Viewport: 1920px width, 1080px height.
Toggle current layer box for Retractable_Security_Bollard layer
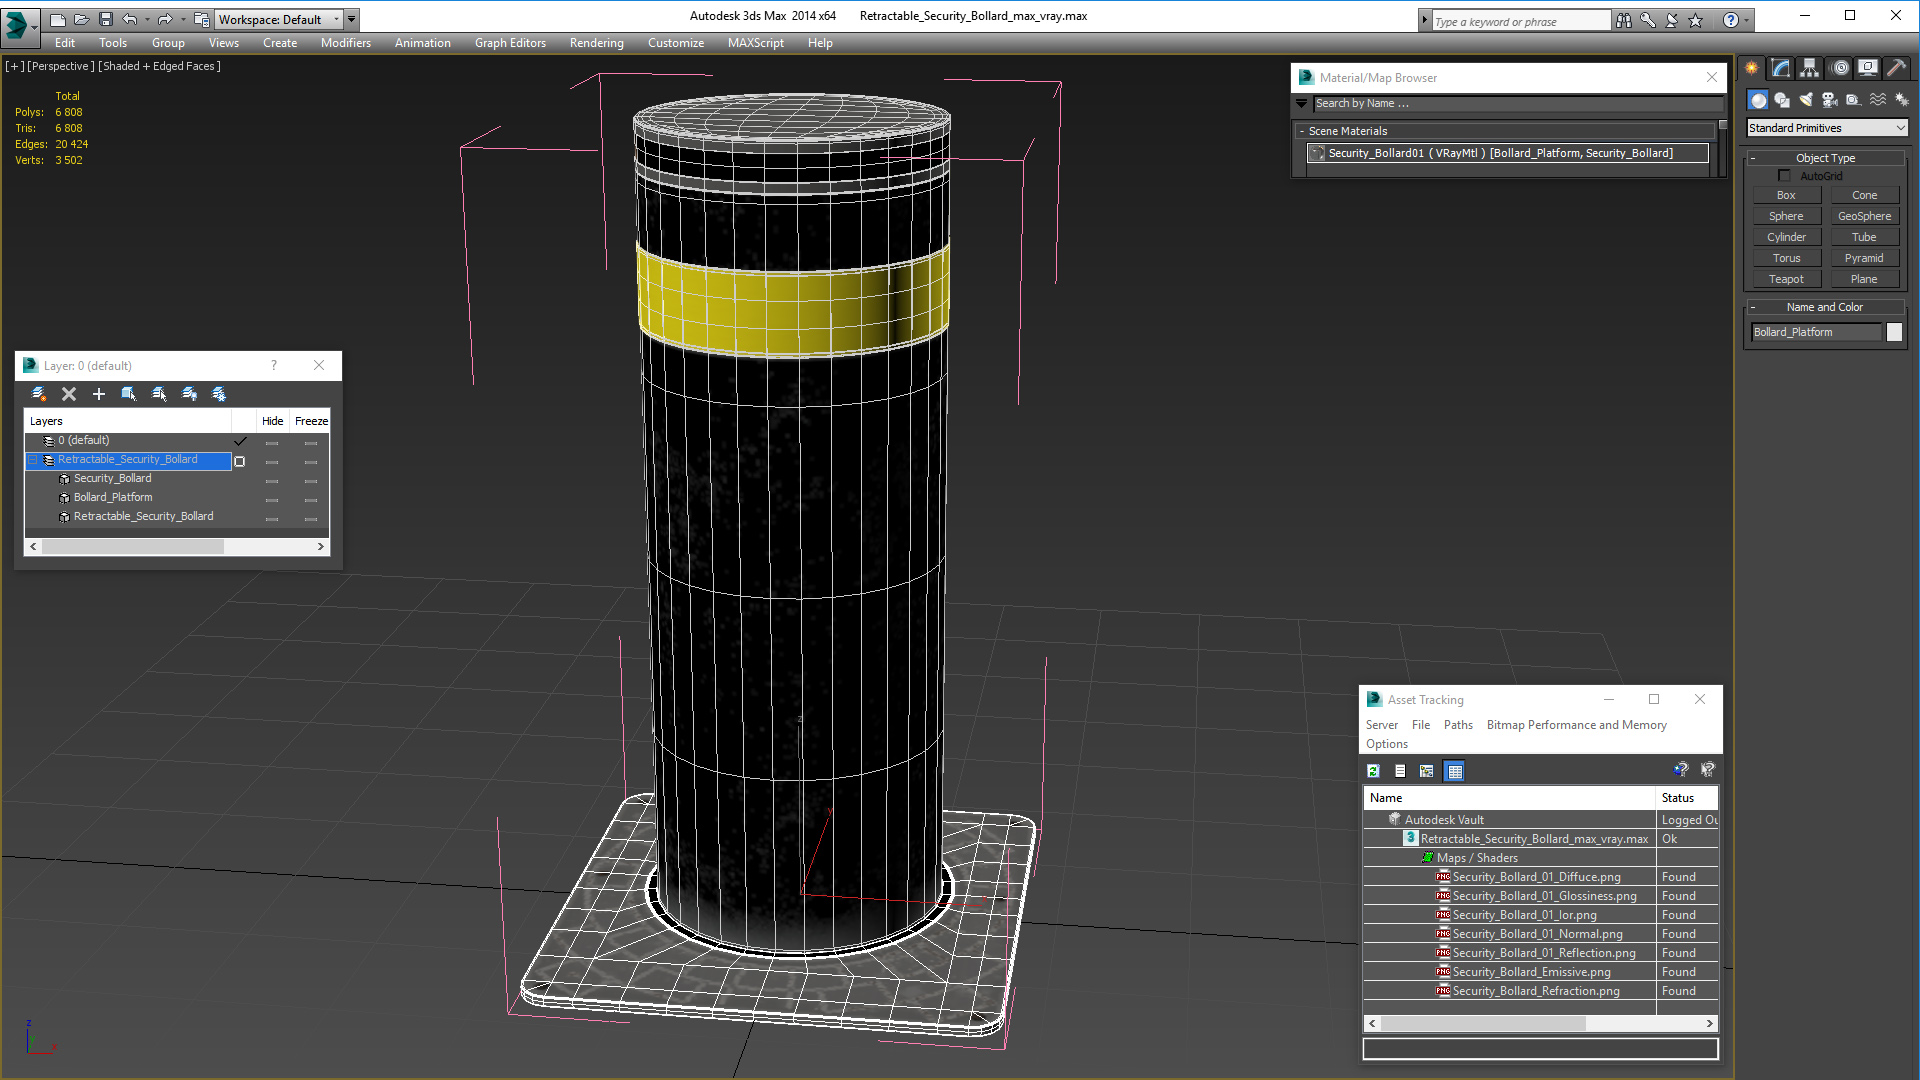pos(240,461)
